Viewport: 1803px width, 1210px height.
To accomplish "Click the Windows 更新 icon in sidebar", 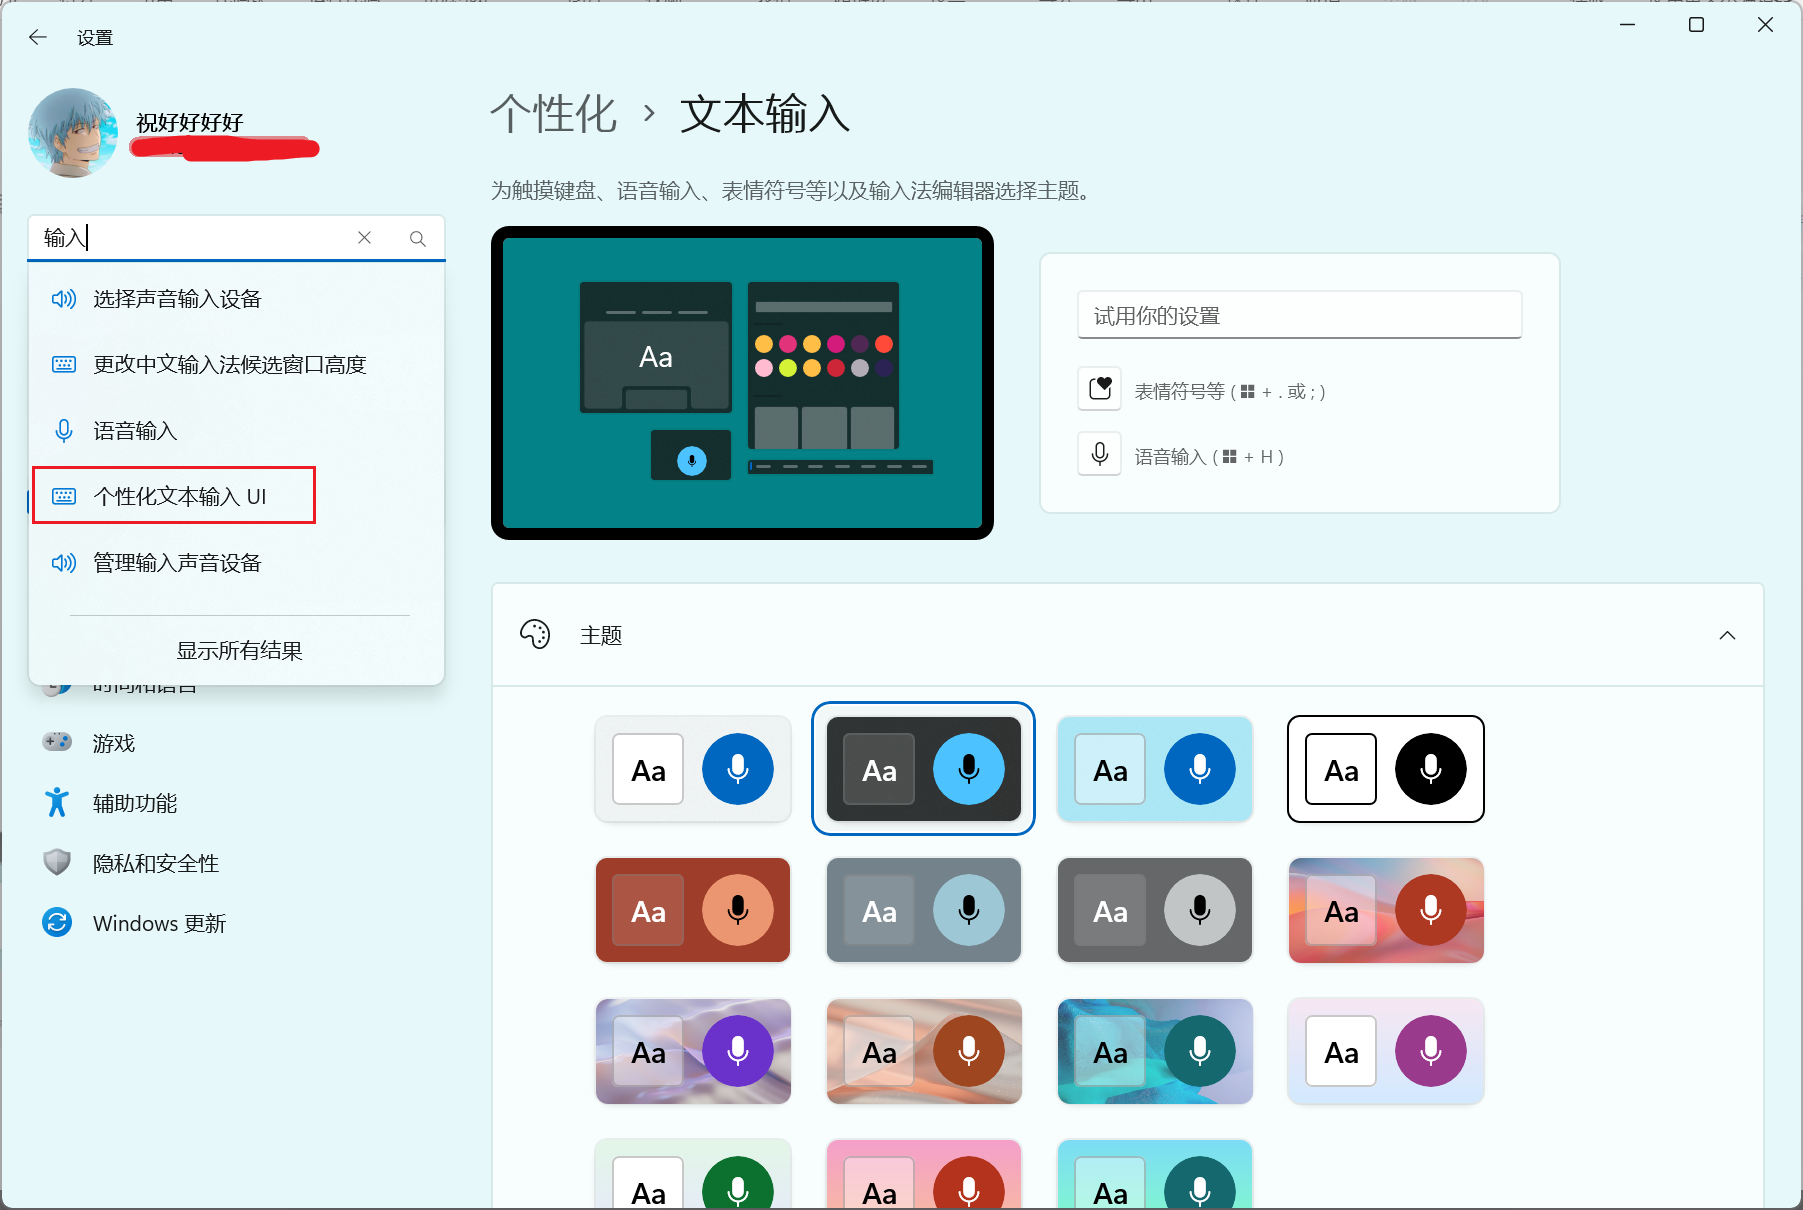I will pyautogui.click(x=57, y=922).
